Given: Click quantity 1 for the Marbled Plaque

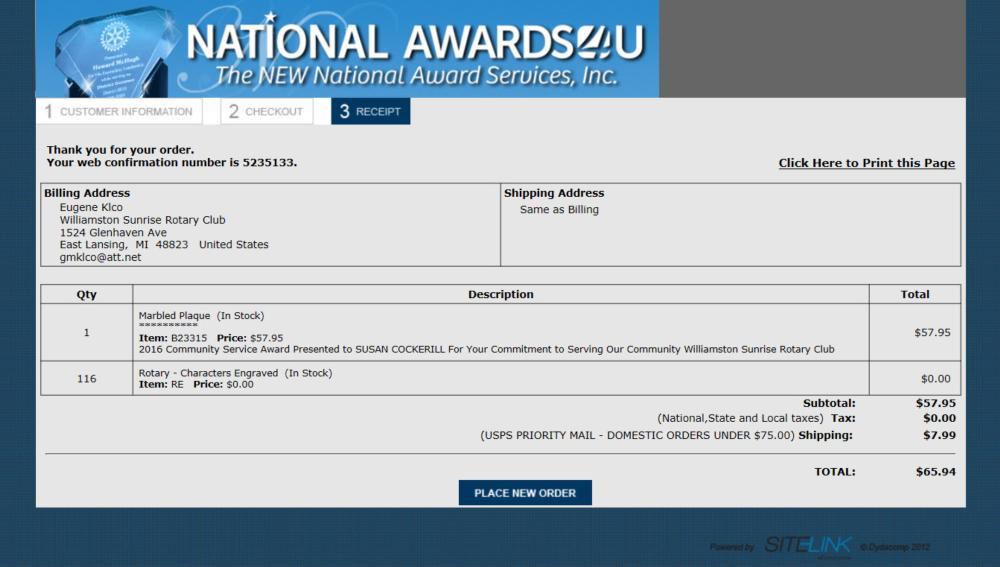Looking at the screenshot, I should (87, 332).
